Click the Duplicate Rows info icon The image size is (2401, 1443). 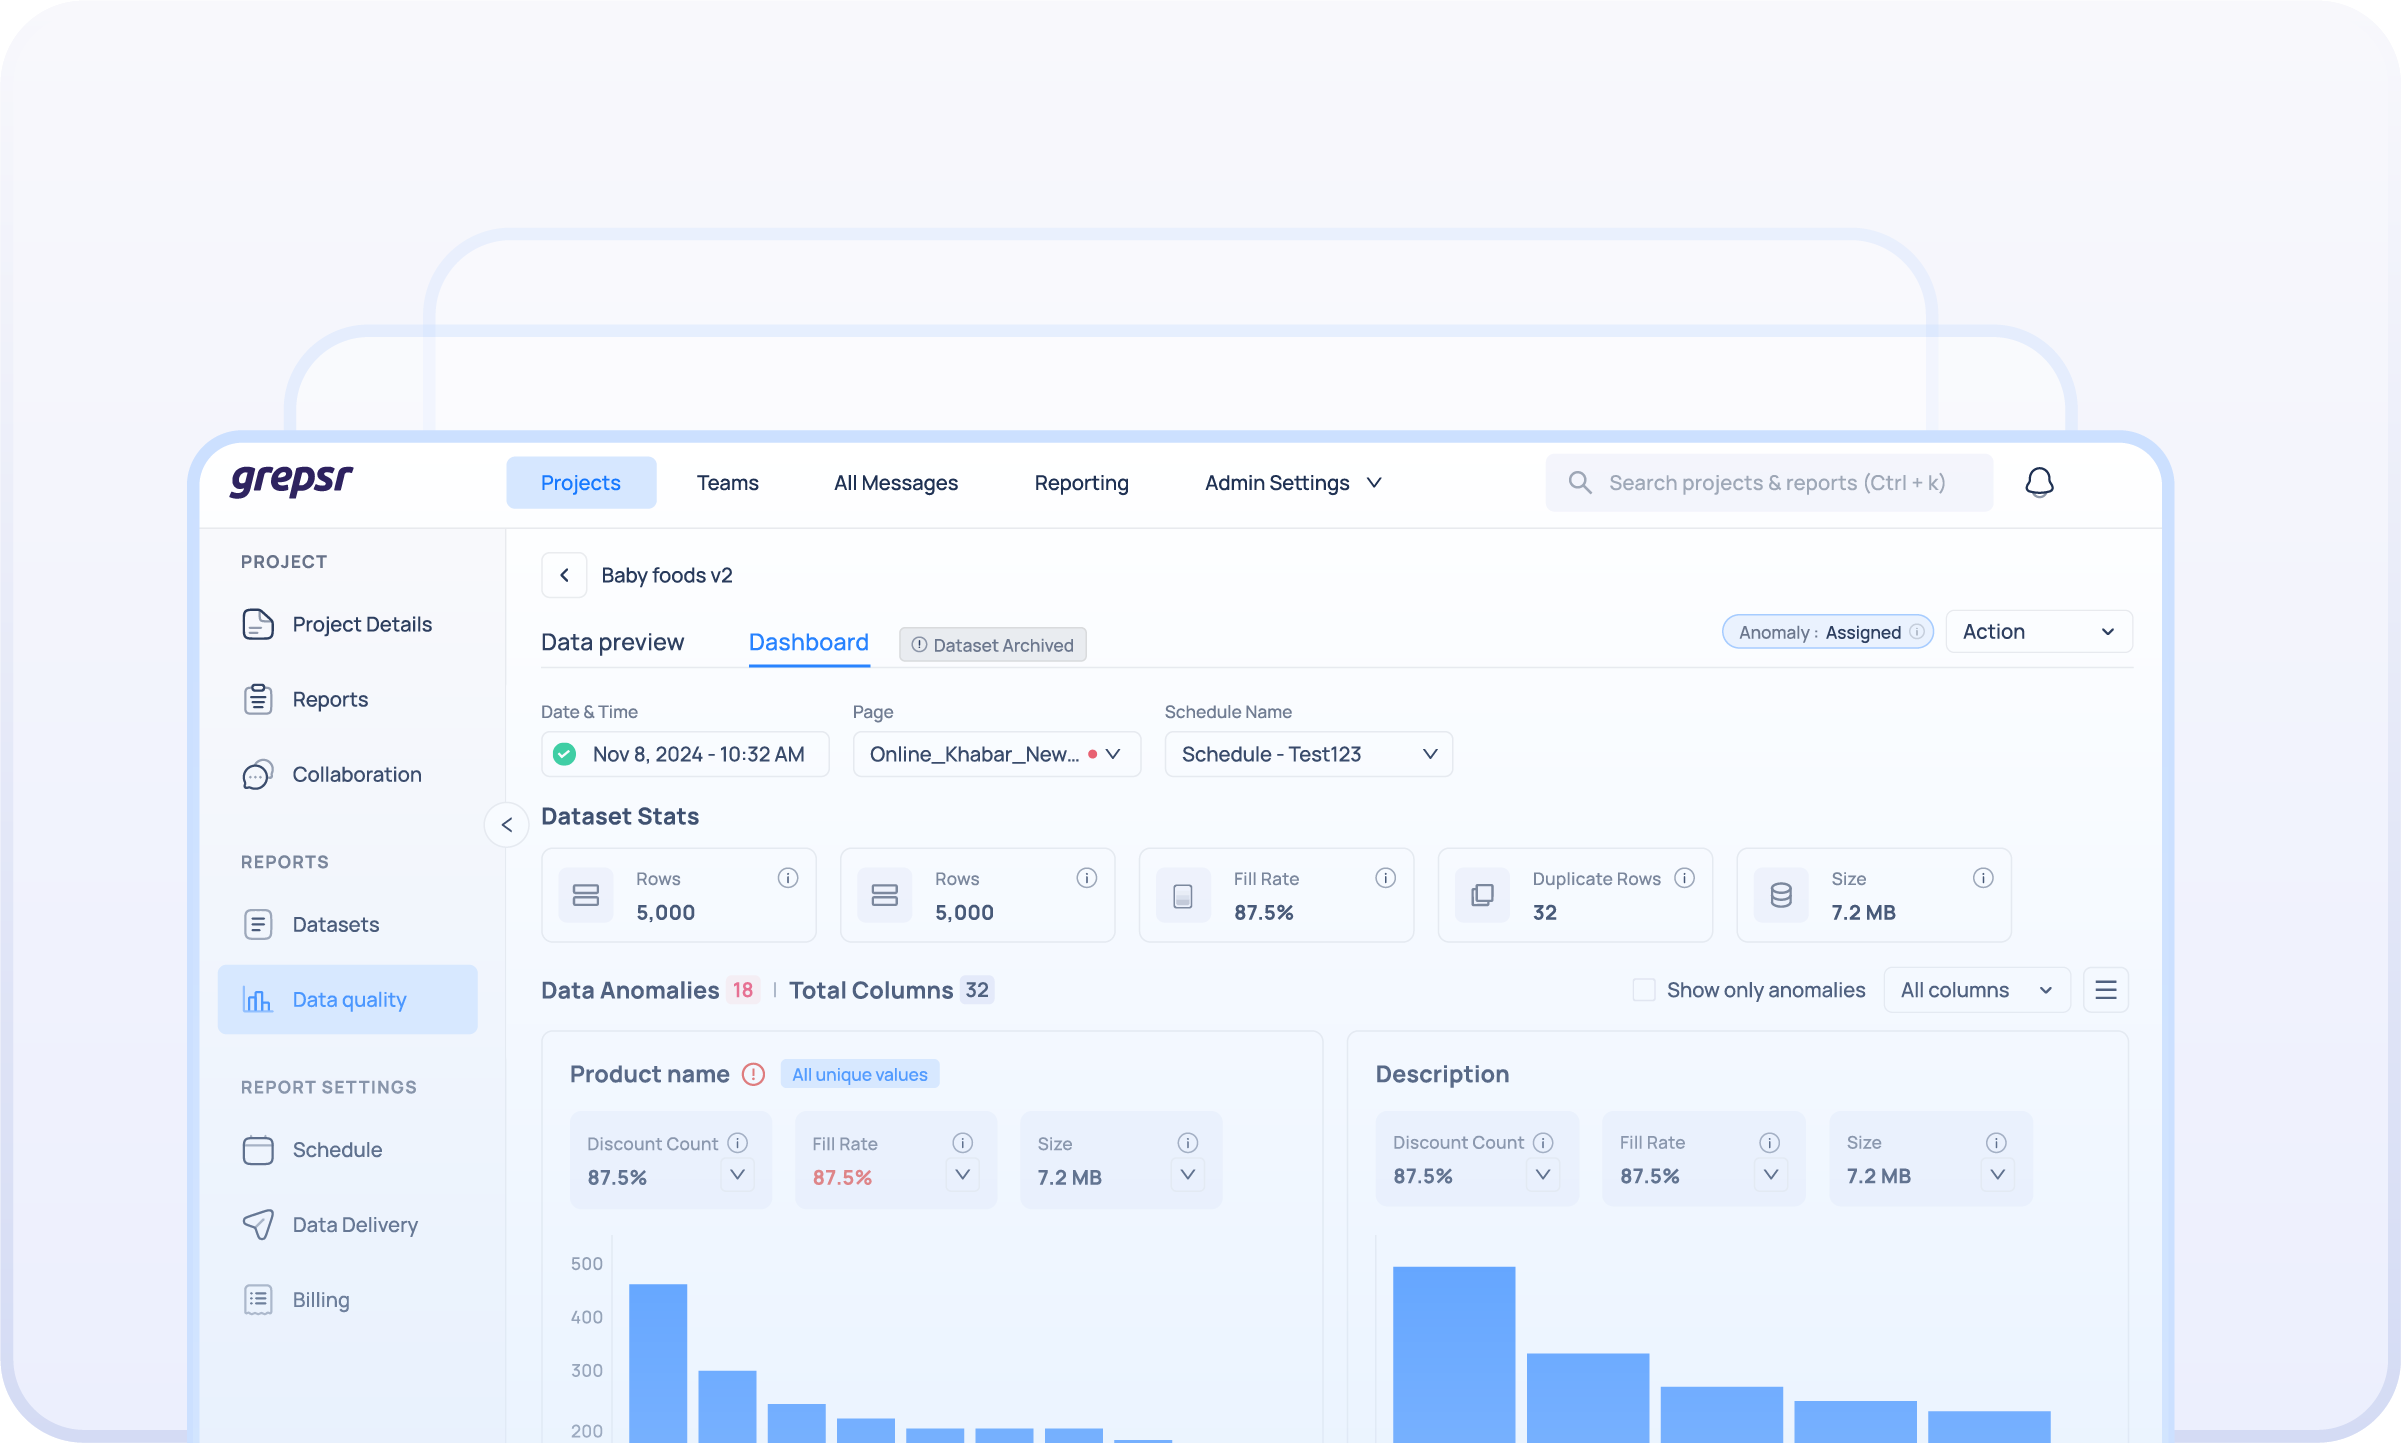pos(1684,878)
